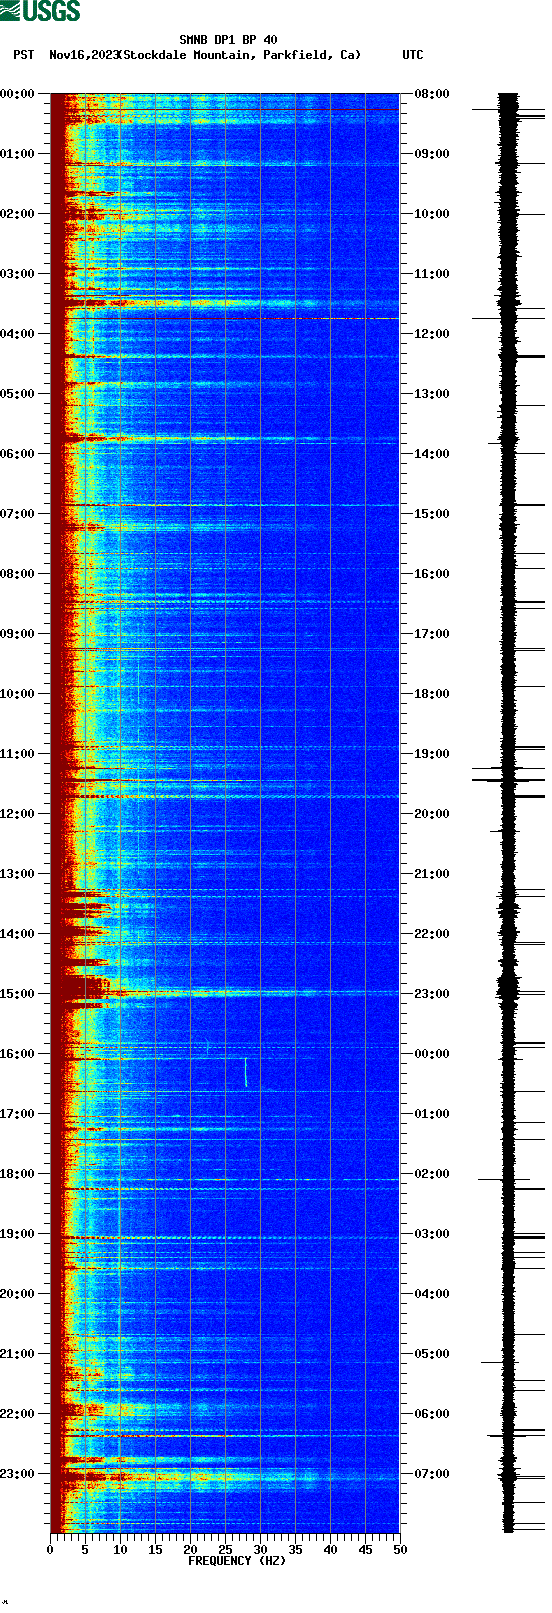Click the UTC '12:00' label on right axis
This screenshot has height=1613, width=552.
point(432,334)
